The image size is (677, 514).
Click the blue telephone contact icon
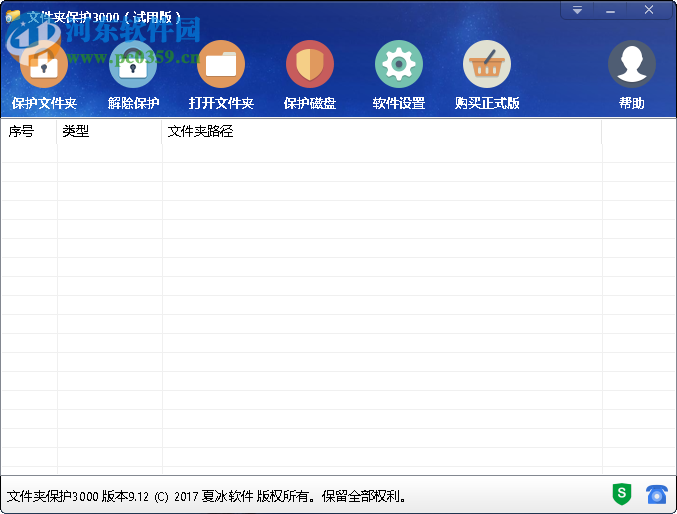(x=657, y=495)
